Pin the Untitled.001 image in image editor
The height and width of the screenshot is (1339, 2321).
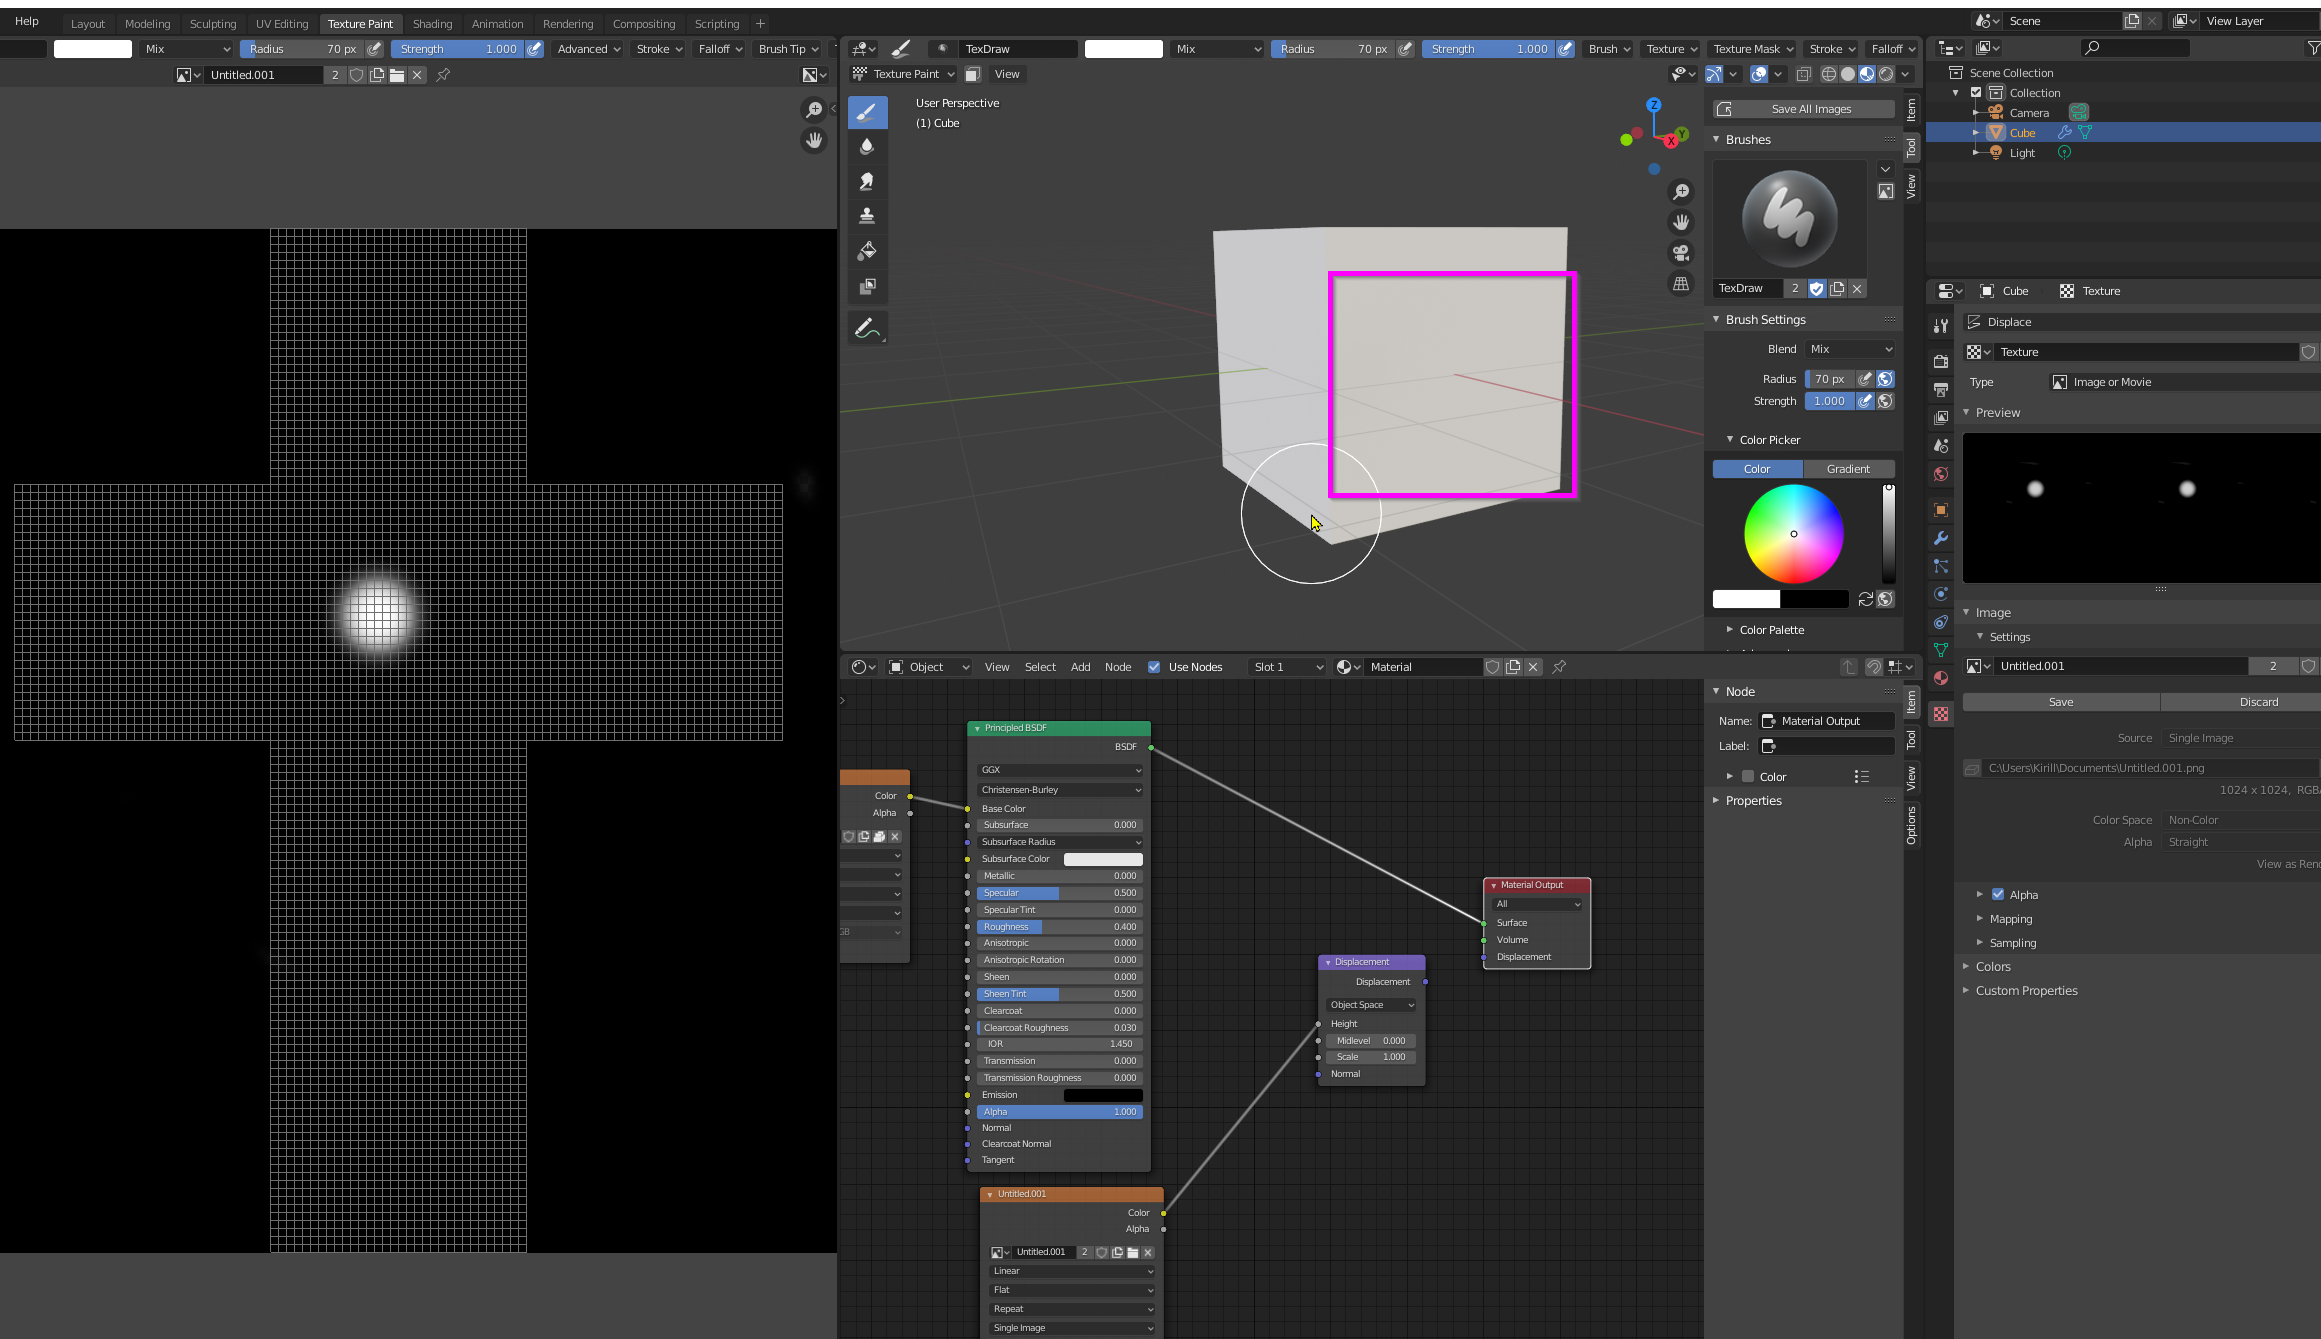pos(443,75)
